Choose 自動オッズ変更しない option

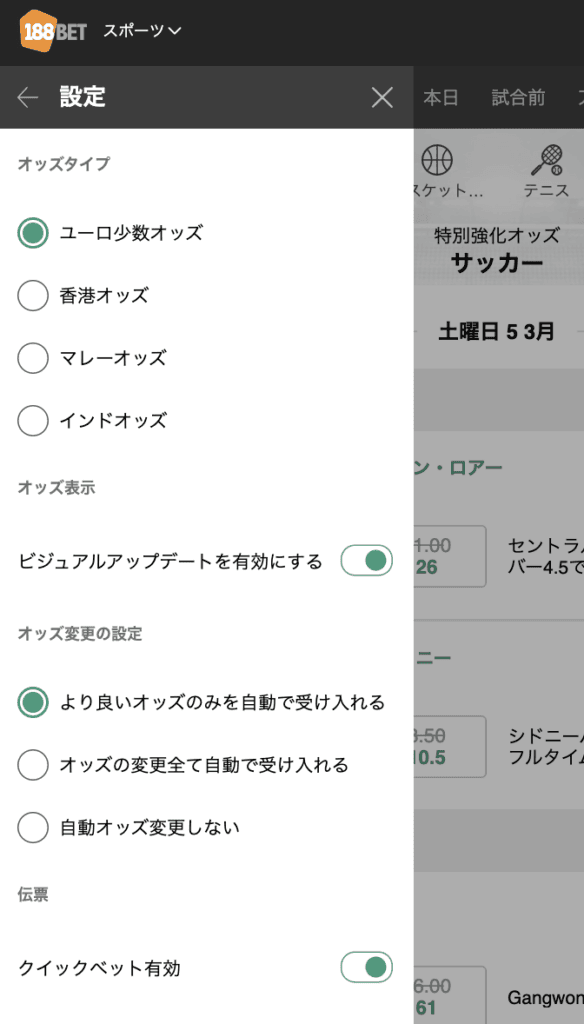click(x=33, y=827)
